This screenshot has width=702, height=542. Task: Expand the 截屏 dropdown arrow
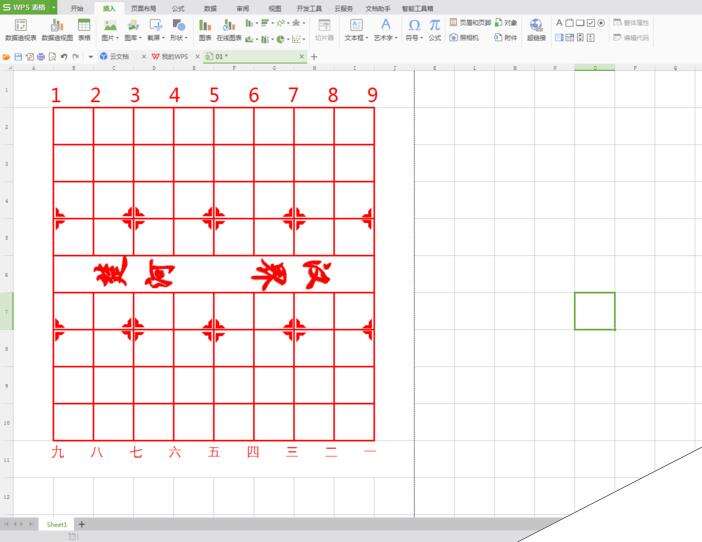click(x=163, y=38)
